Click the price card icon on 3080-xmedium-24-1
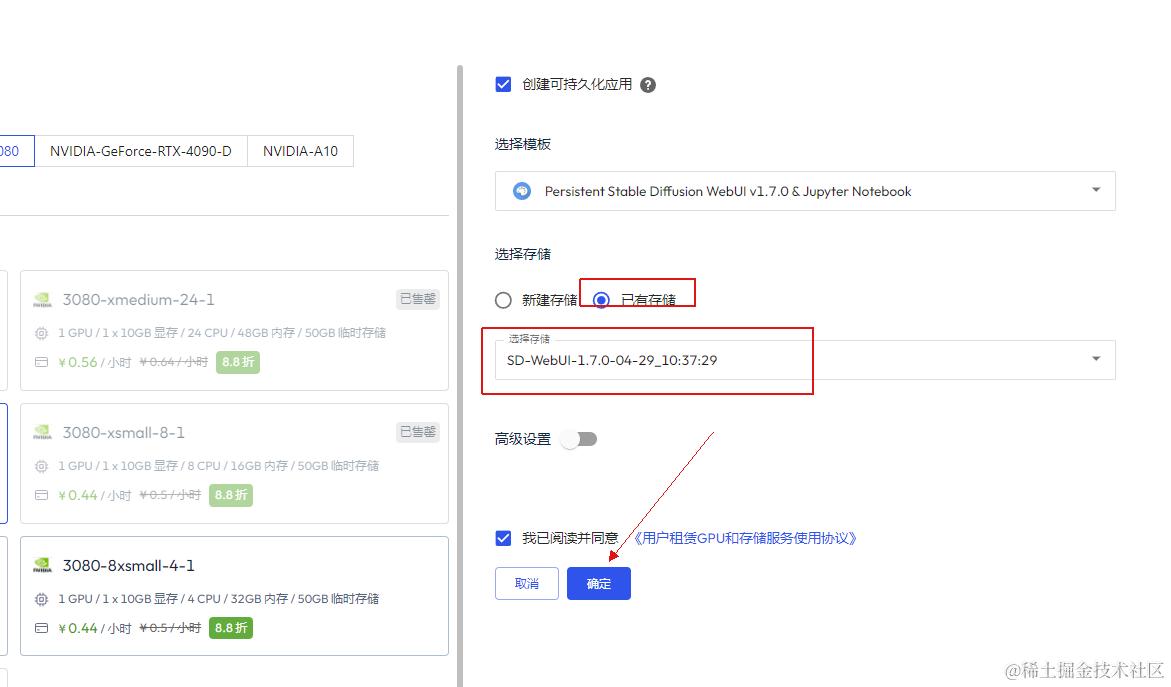The image size is (1171, 687). pos(42,362)
